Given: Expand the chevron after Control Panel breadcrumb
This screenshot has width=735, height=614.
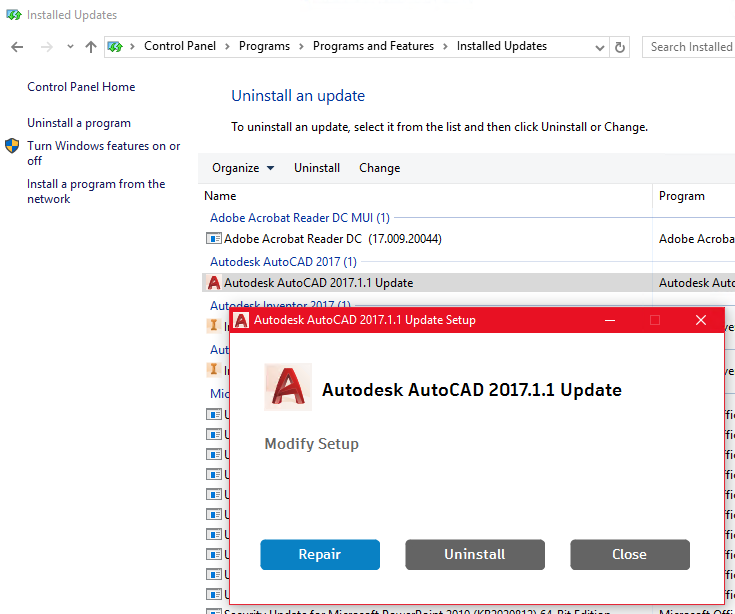Looking at the screenshot, I should (227, 46).
